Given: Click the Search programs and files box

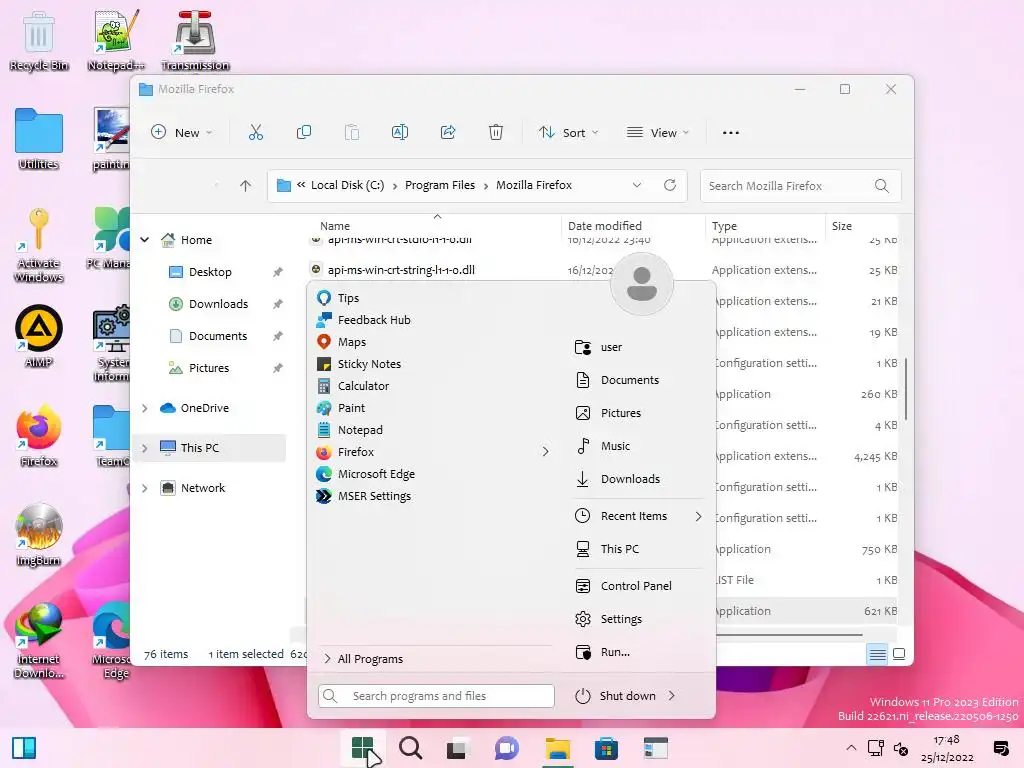Looking at the screenshot, I should (x=436, y=696).
